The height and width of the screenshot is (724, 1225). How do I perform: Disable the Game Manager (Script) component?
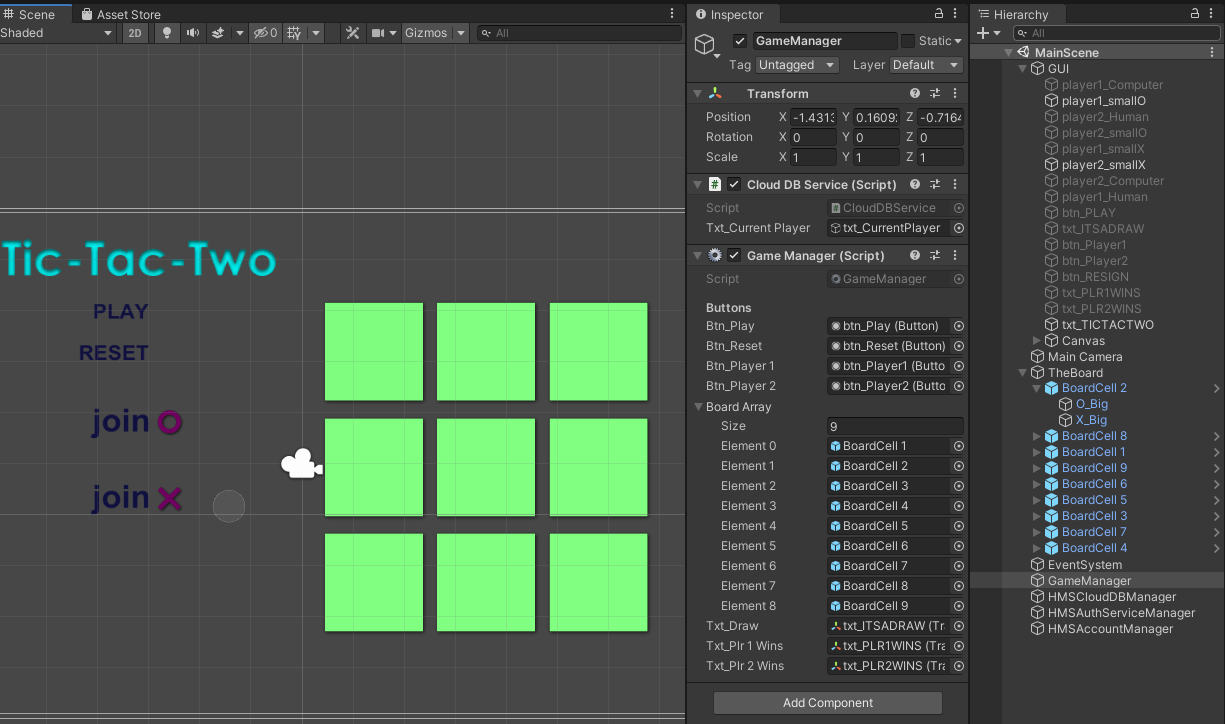click(733, 255)
